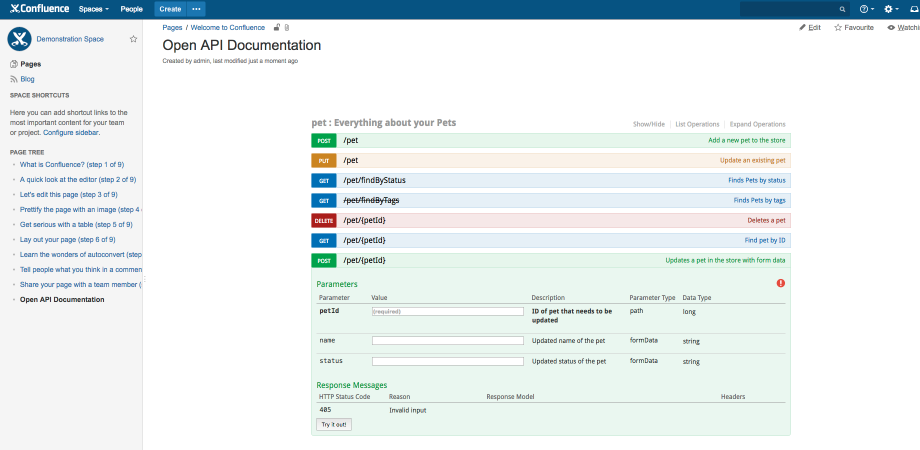Focus the status parameter value field

[x=448, y=361]
